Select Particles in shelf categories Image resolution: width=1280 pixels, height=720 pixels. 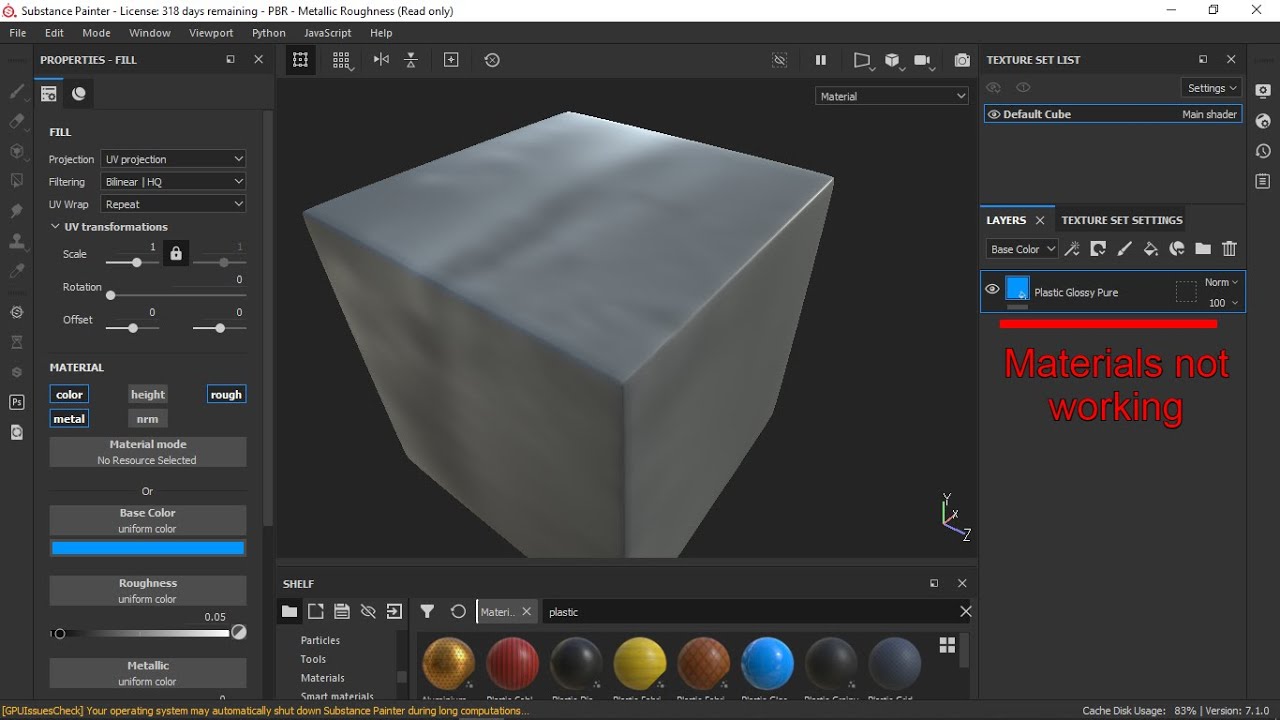320,640
